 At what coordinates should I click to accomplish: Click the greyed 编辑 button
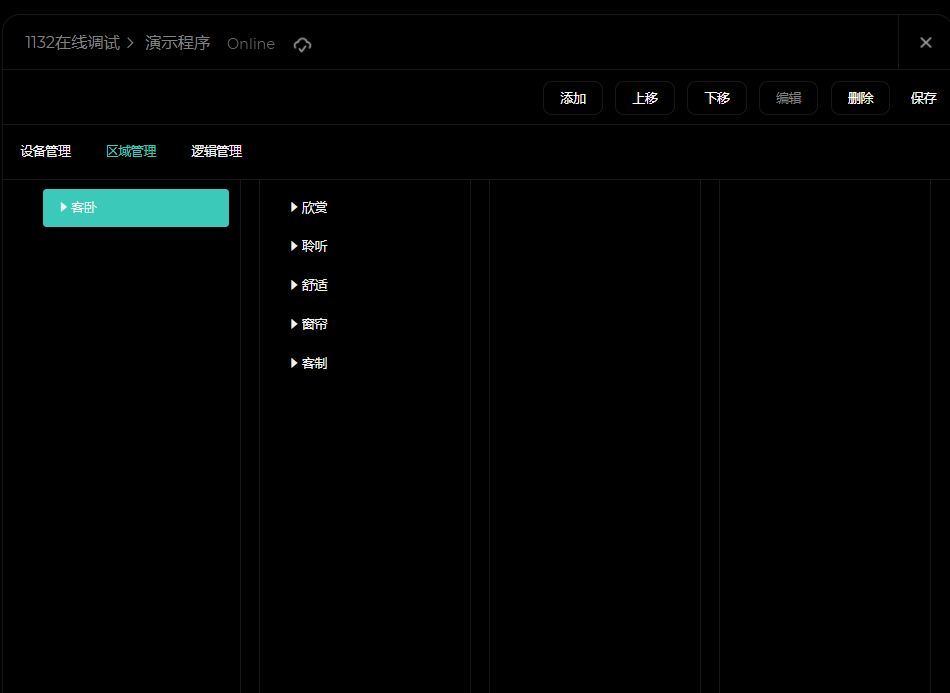click(788, 98)
